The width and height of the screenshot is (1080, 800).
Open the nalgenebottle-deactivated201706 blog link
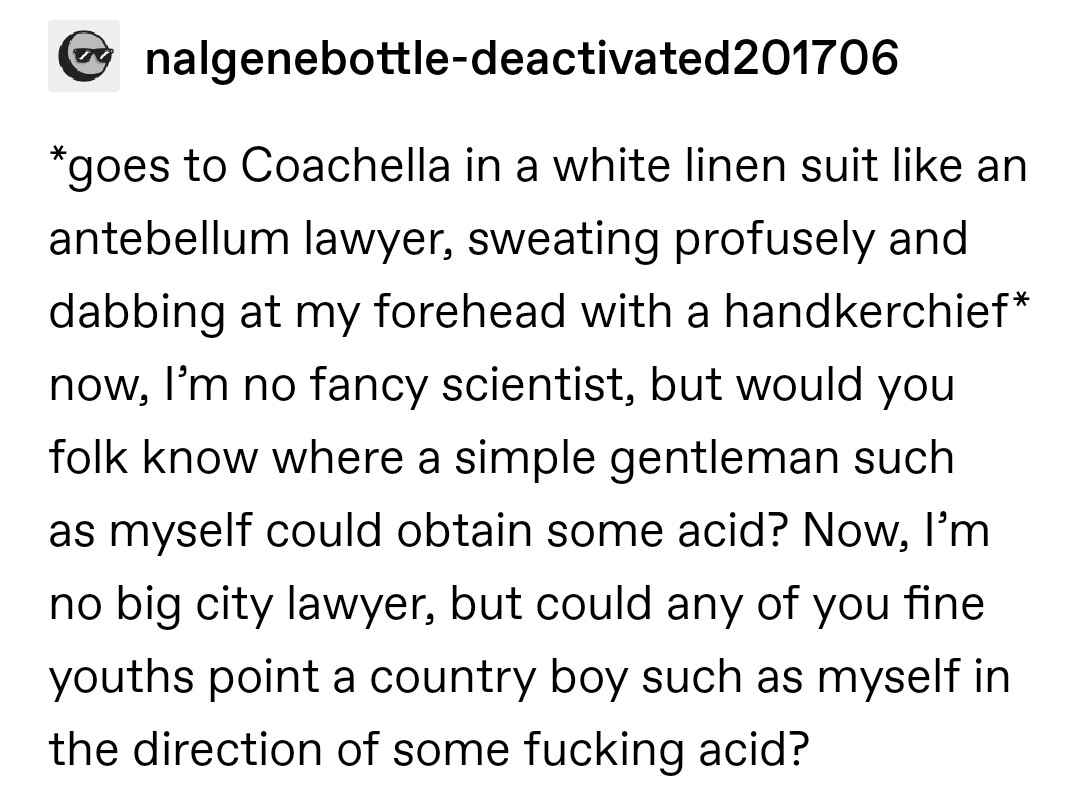(x=521, y=58)
